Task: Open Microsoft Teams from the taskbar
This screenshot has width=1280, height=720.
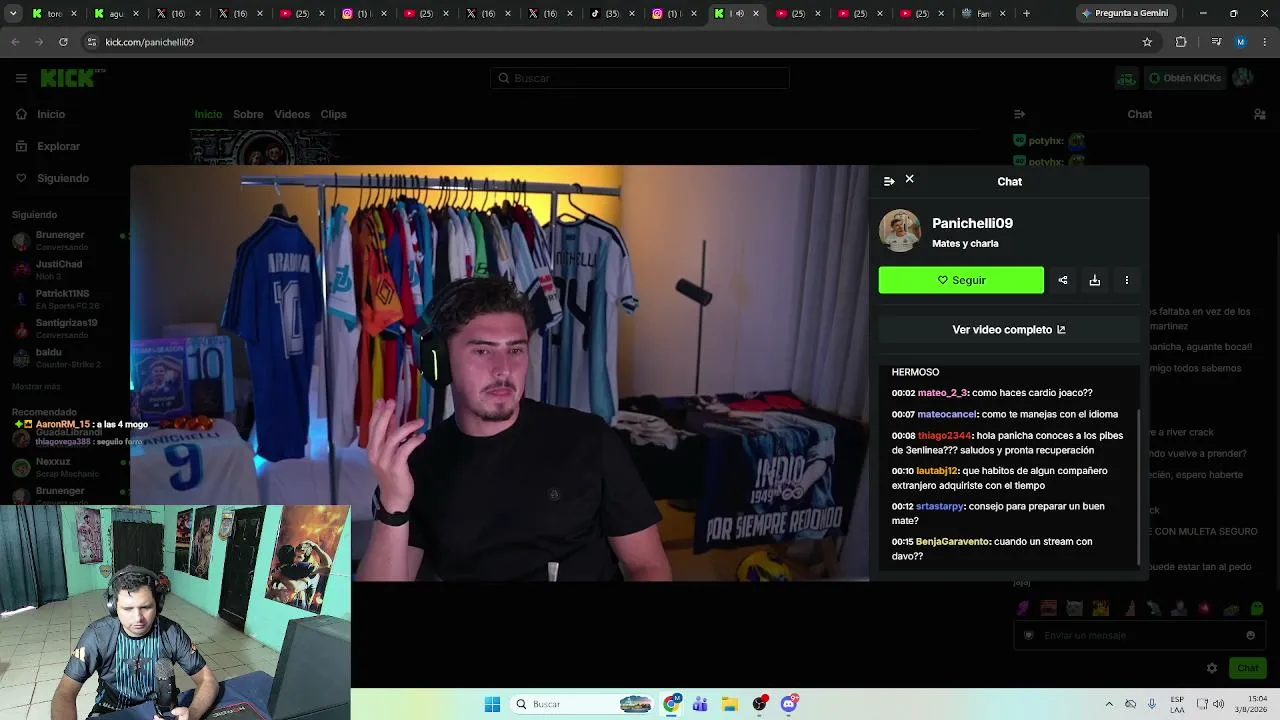Action: pos(700,704)
